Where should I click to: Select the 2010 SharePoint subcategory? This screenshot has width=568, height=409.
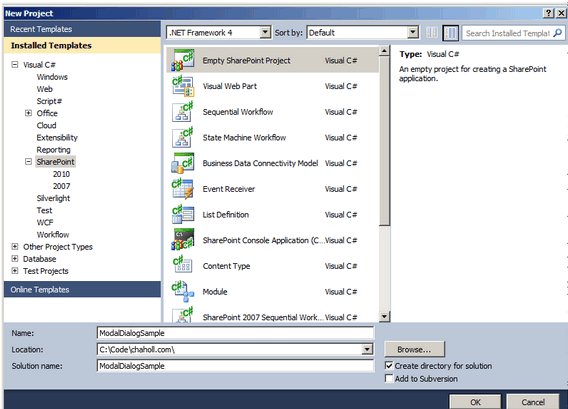[61, 174]
